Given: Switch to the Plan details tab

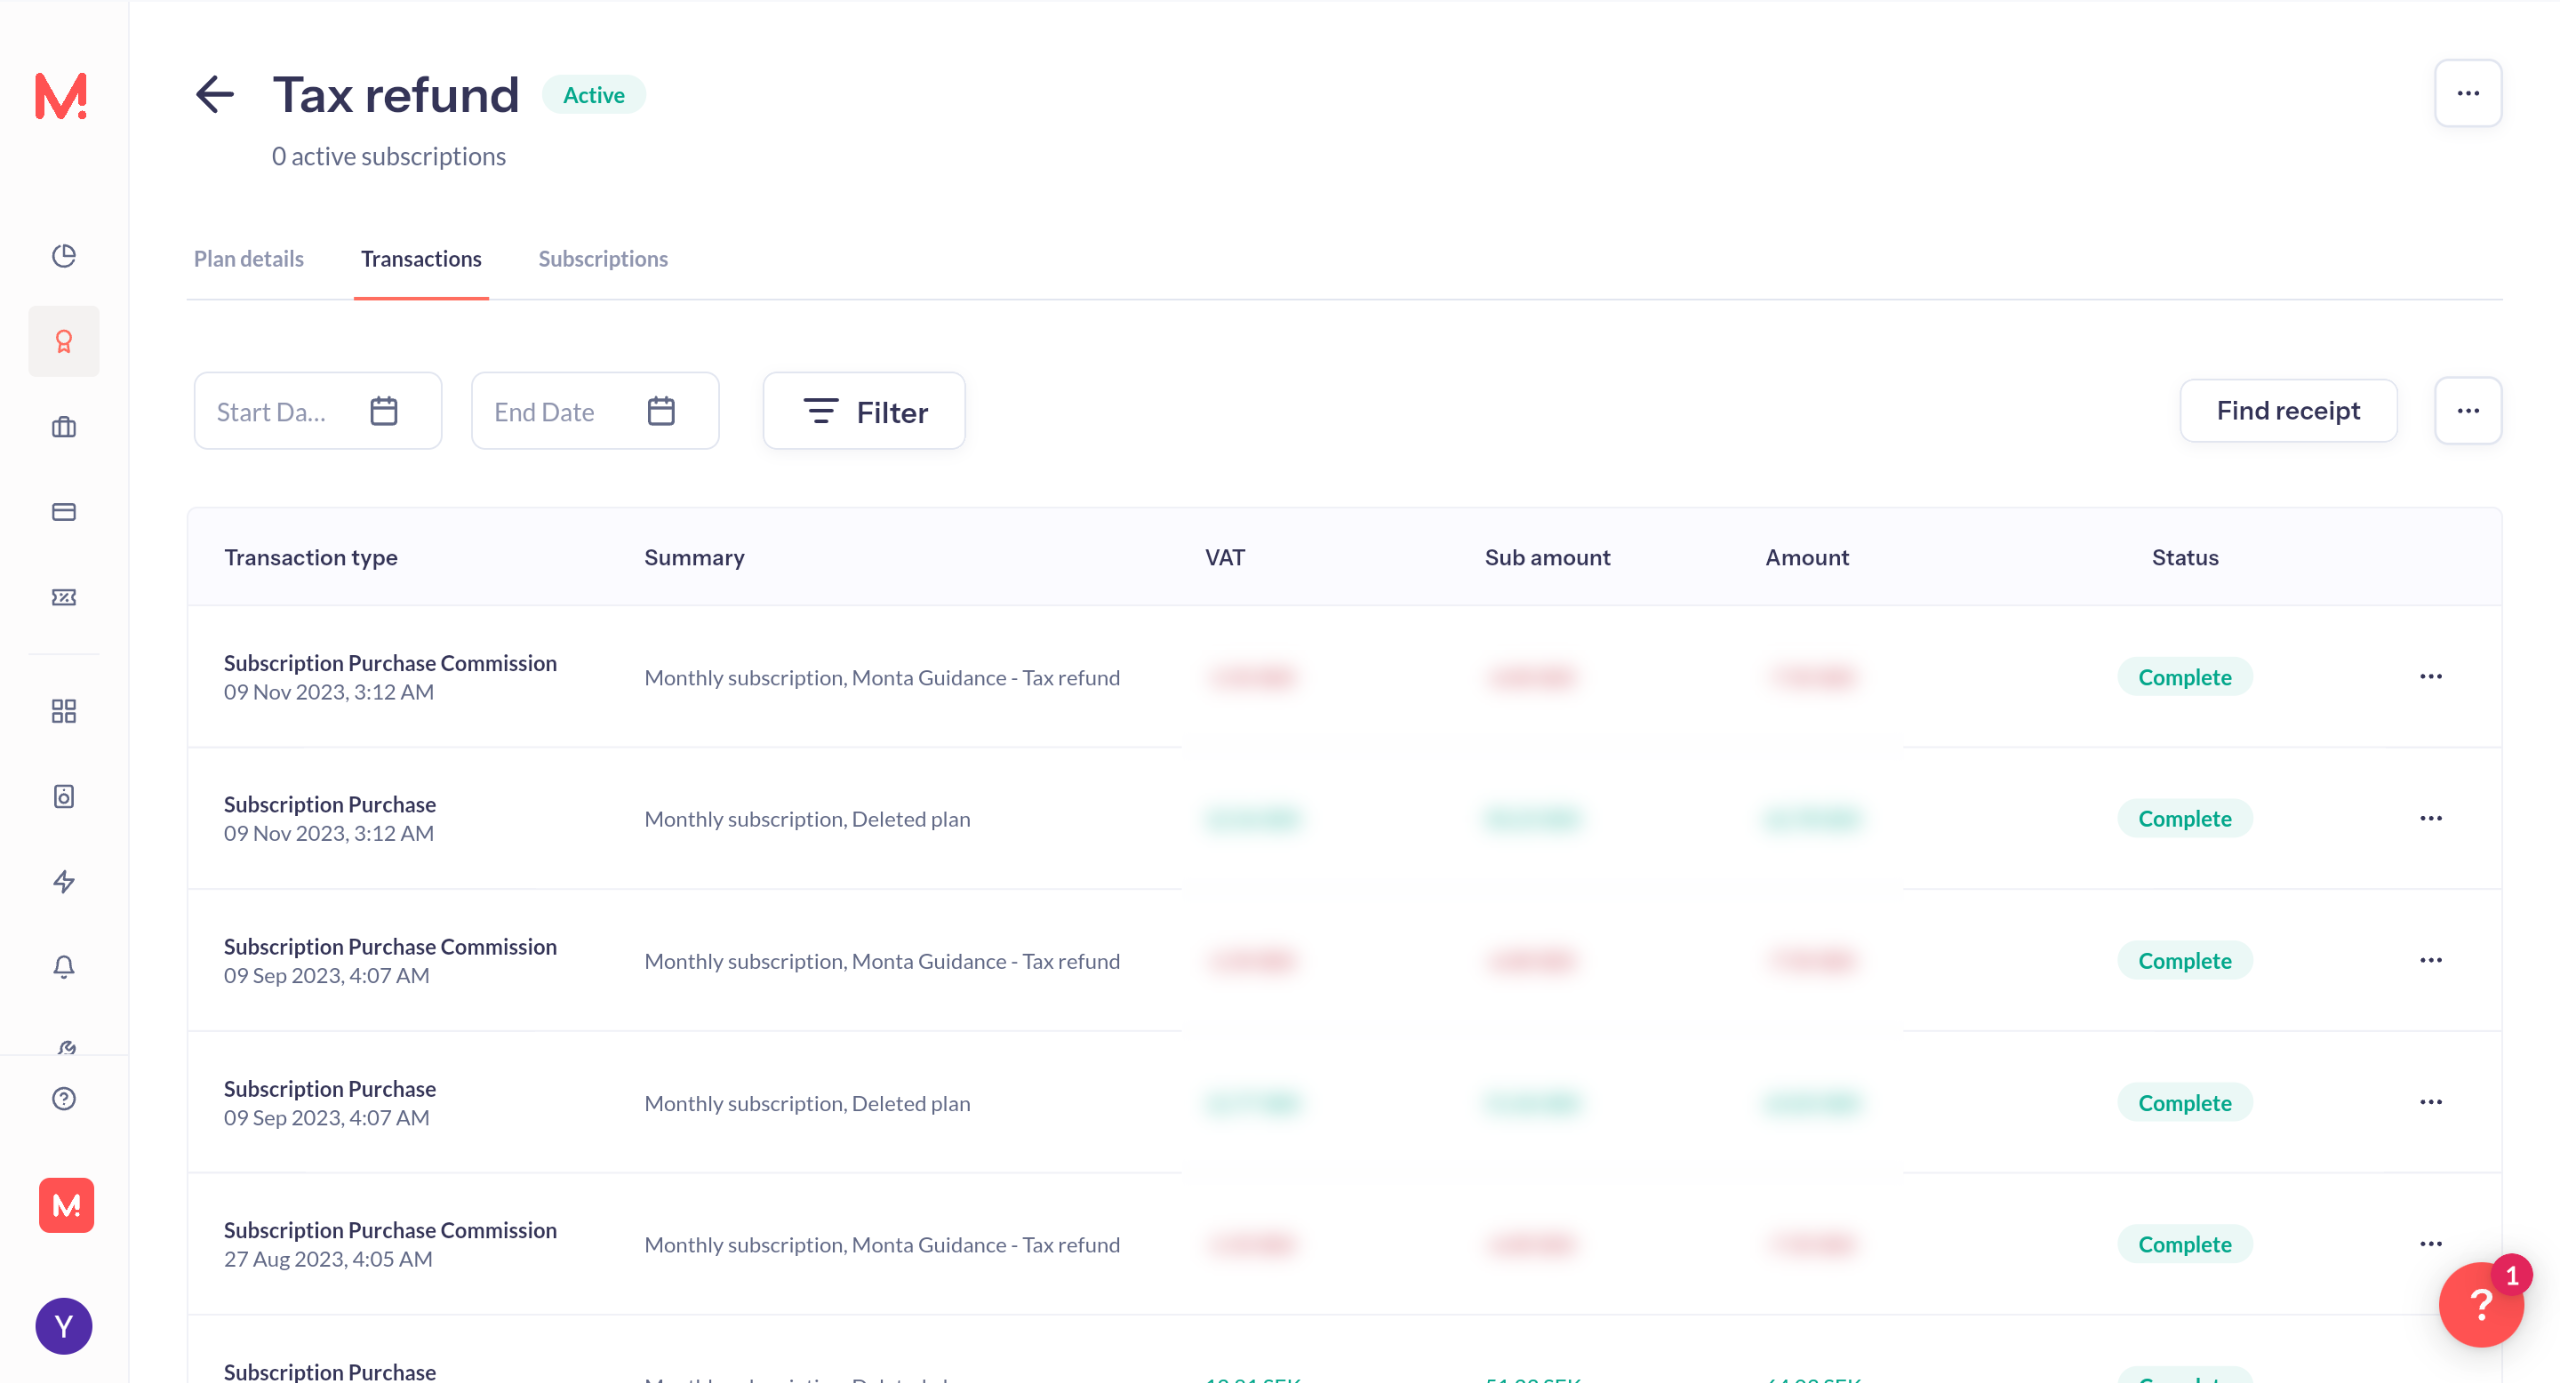Looking at the screenshot, I should (248, 259).
